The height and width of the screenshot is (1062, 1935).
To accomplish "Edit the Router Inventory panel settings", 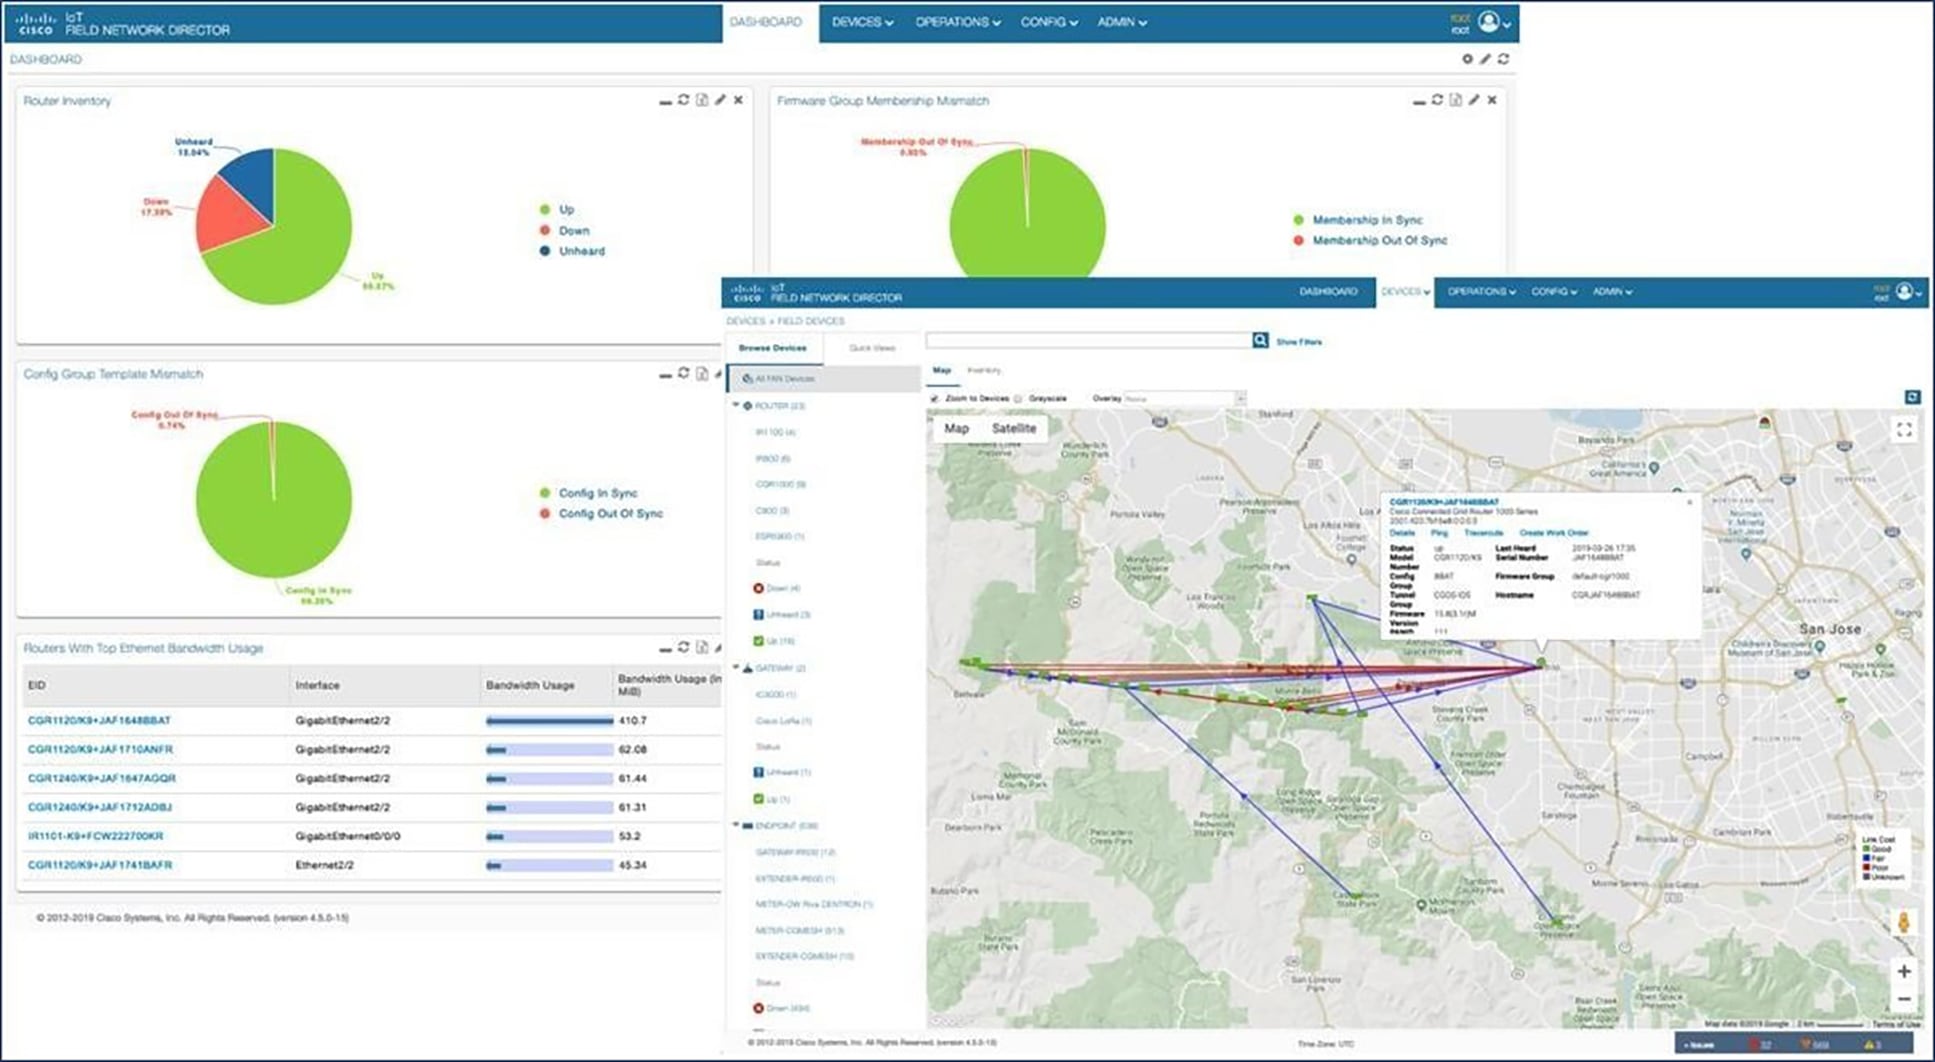I will click(x=720, y=100).
